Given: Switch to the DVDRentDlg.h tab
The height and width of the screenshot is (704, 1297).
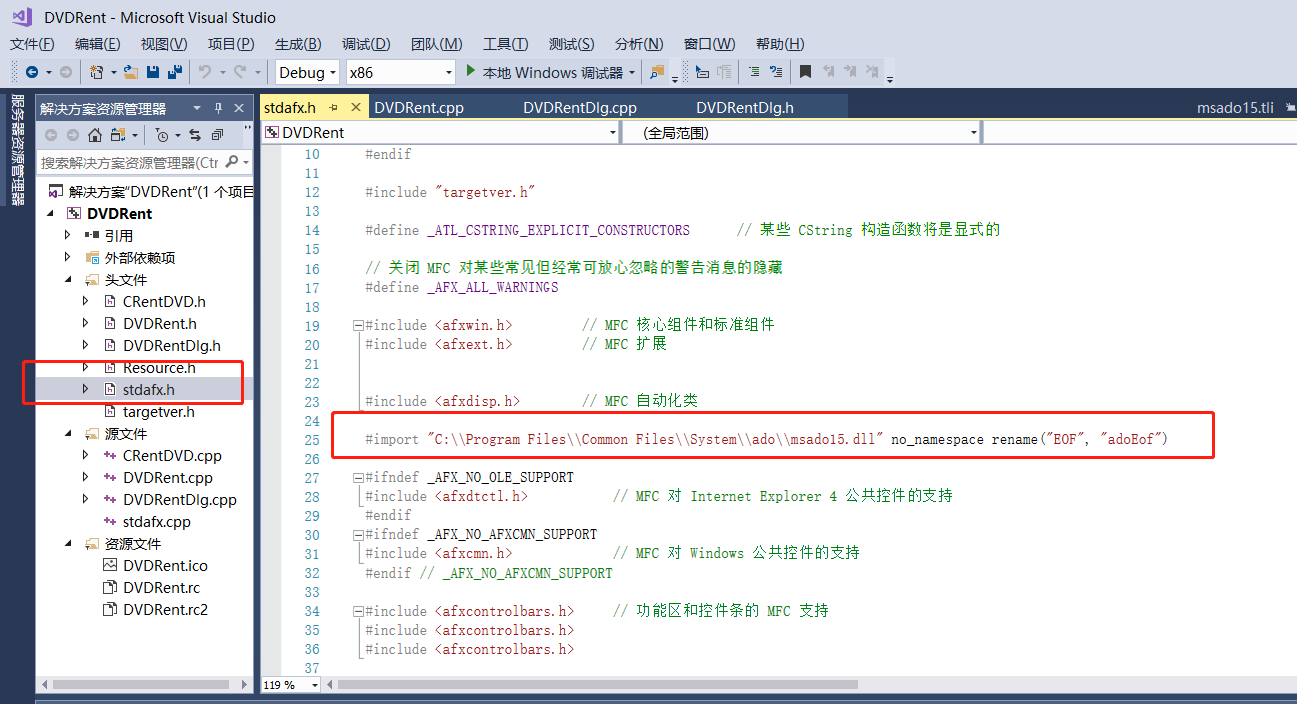Looking at the screenshot, I should [745, 107].
